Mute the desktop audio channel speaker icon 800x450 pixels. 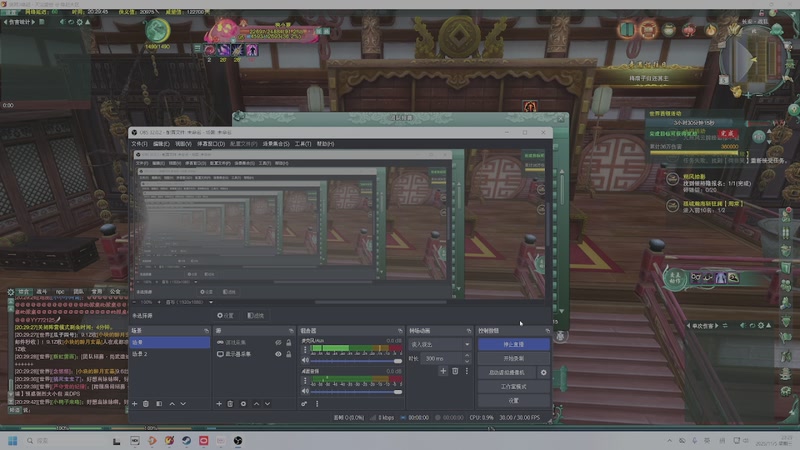coord(305,391)
